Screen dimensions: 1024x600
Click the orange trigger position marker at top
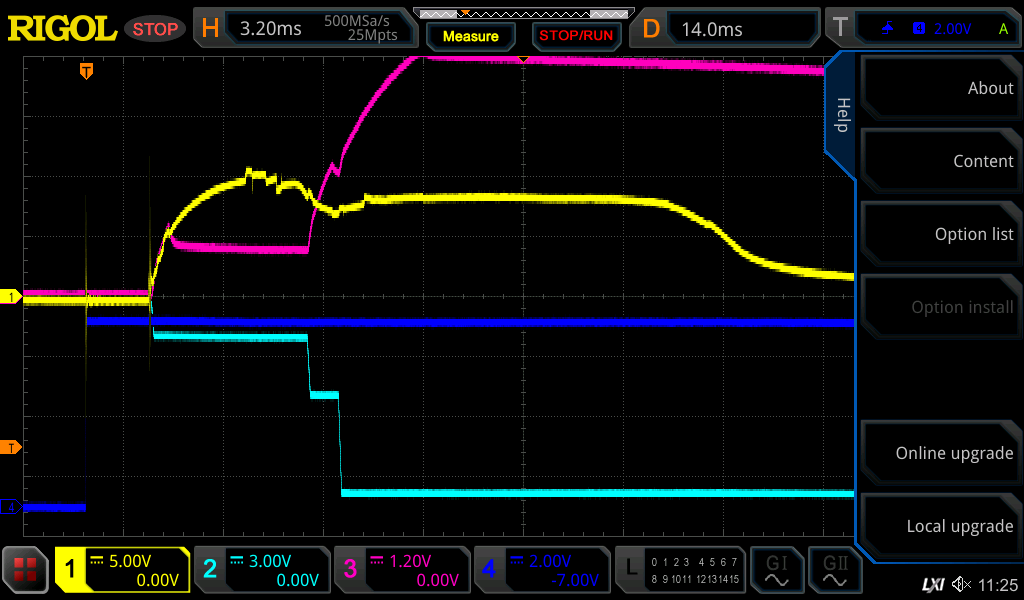click(x=87, y=71)
